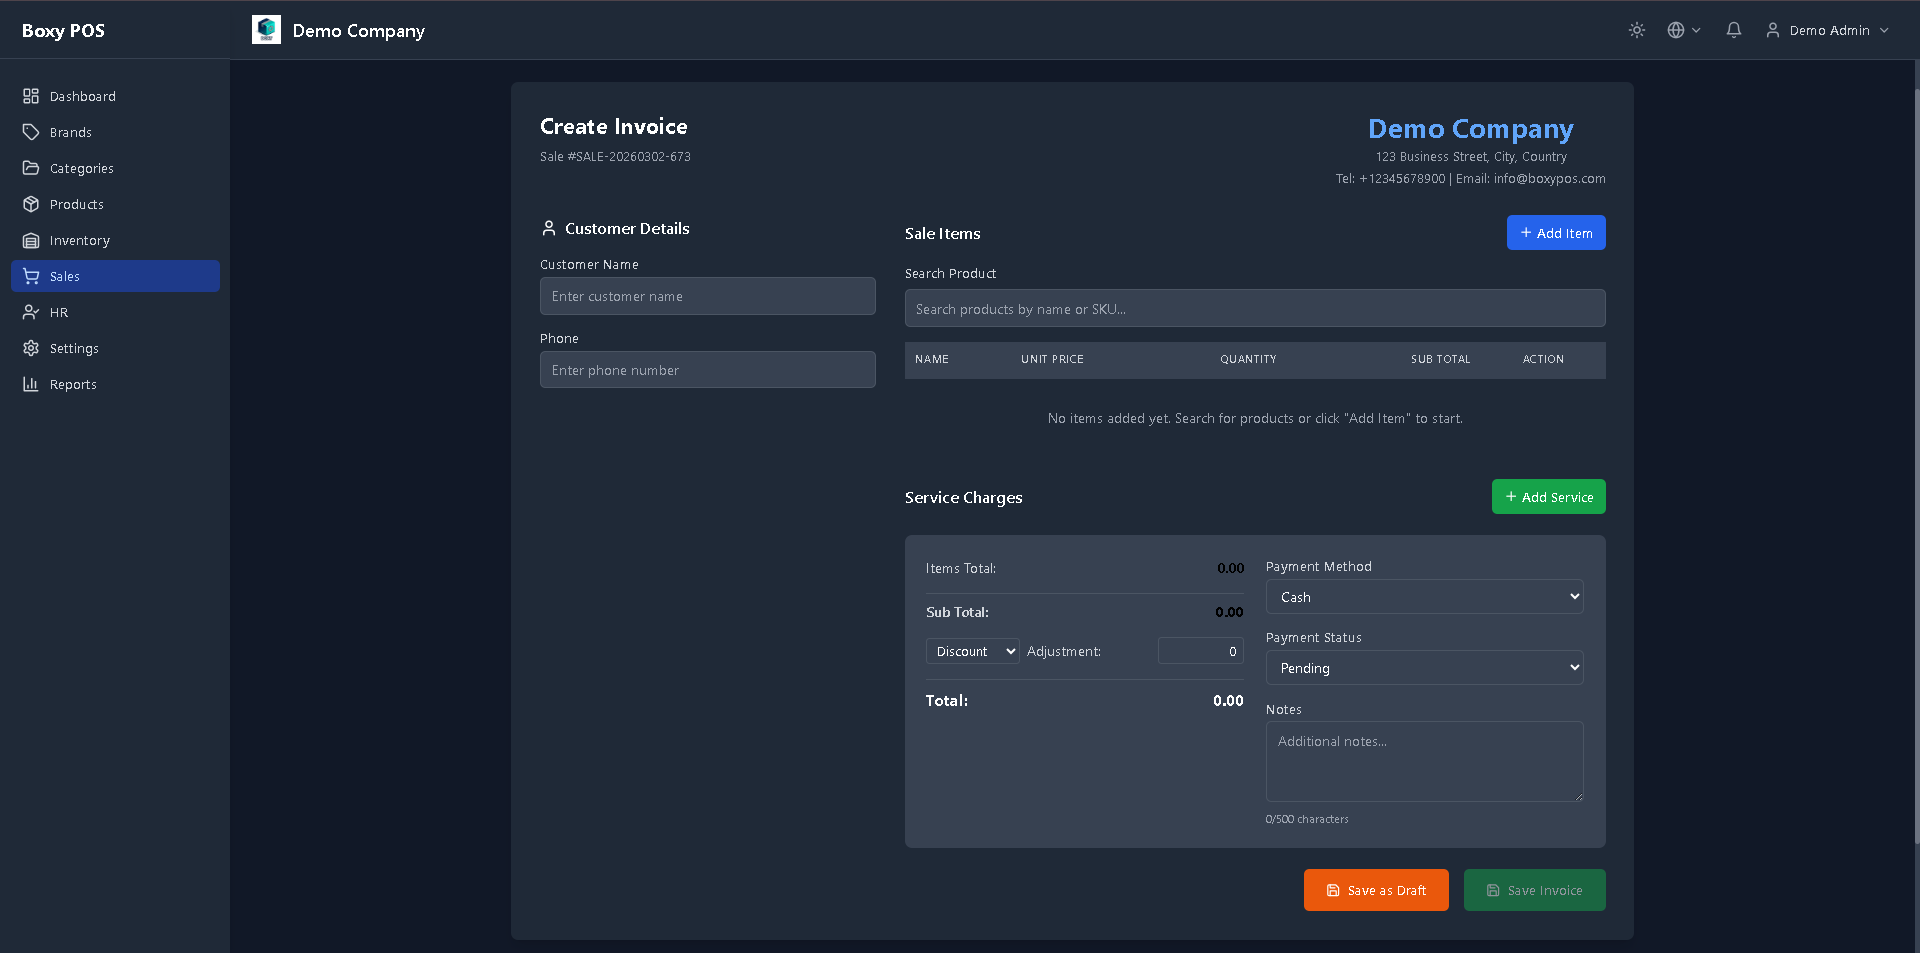Click the Add Item button
Viewport: 1920px width, 953px height.
[1556, 233]
